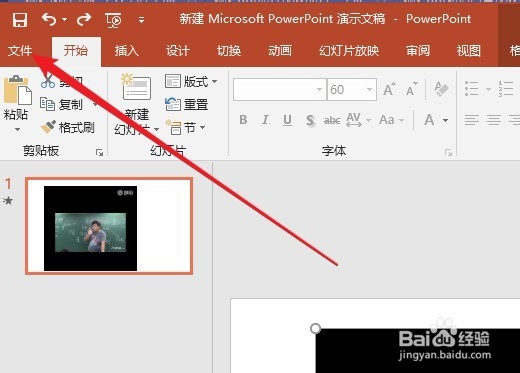
Task: Expand the bullets dropdown arrow
Action: [488, 89]
